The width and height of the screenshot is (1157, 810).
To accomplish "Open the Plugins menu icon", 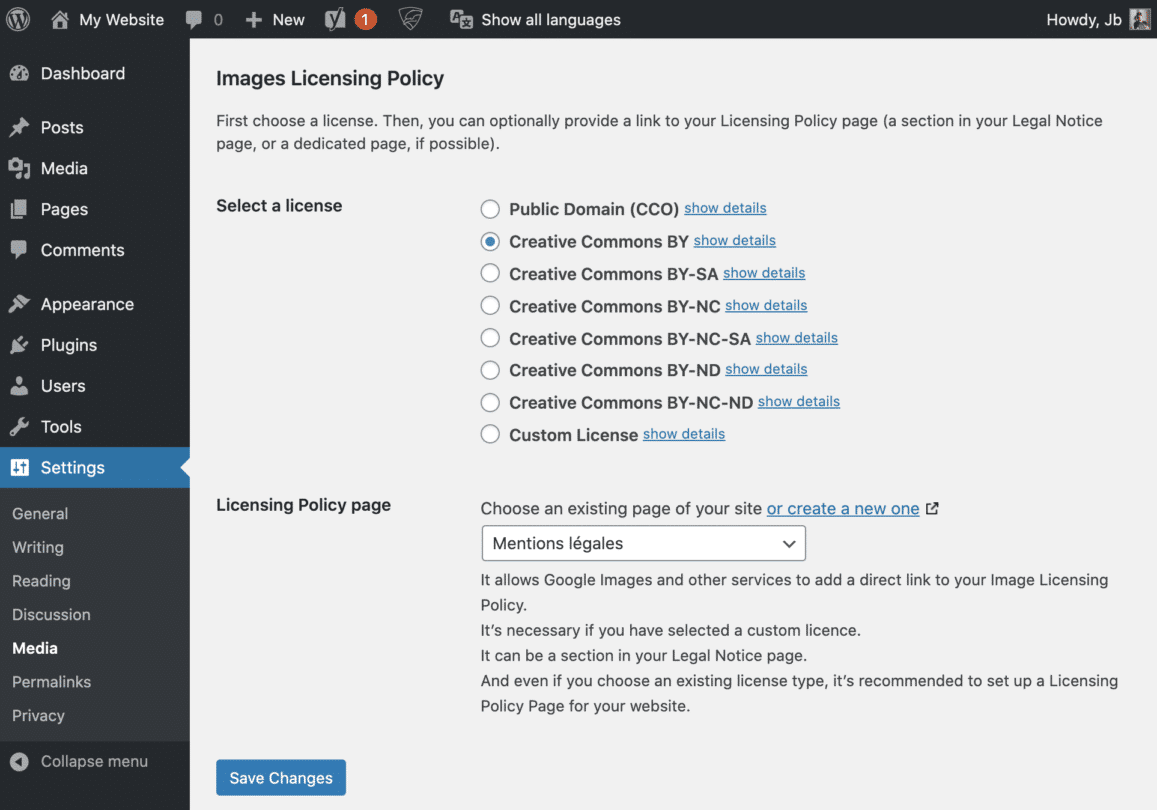I will click(x=19, y=345).
